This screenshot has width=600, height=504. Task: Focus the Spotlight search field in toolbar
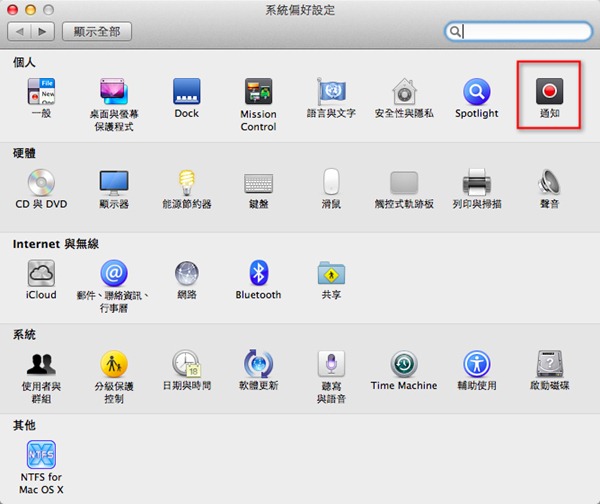coord(518,31)
